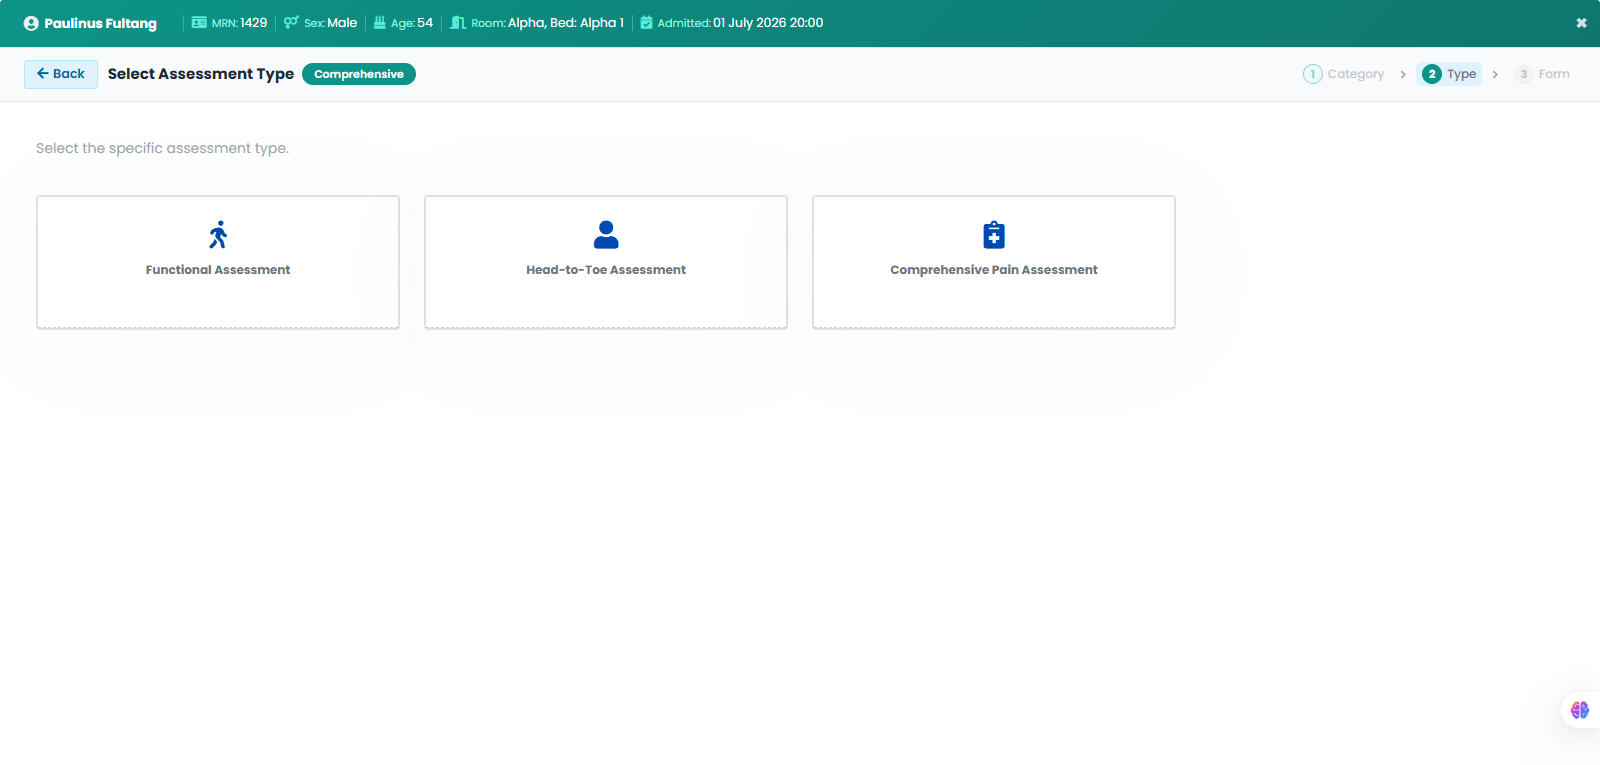Click the chevron between Category and Type
Screen dimensions: 1600x765
1403,74
